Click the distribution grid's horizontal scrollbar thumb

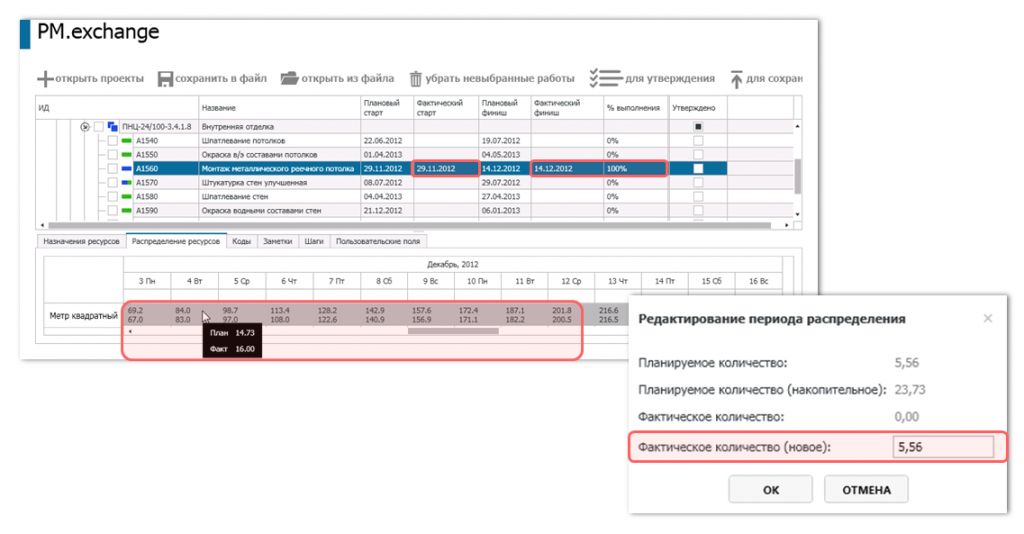tap(453, 331)
